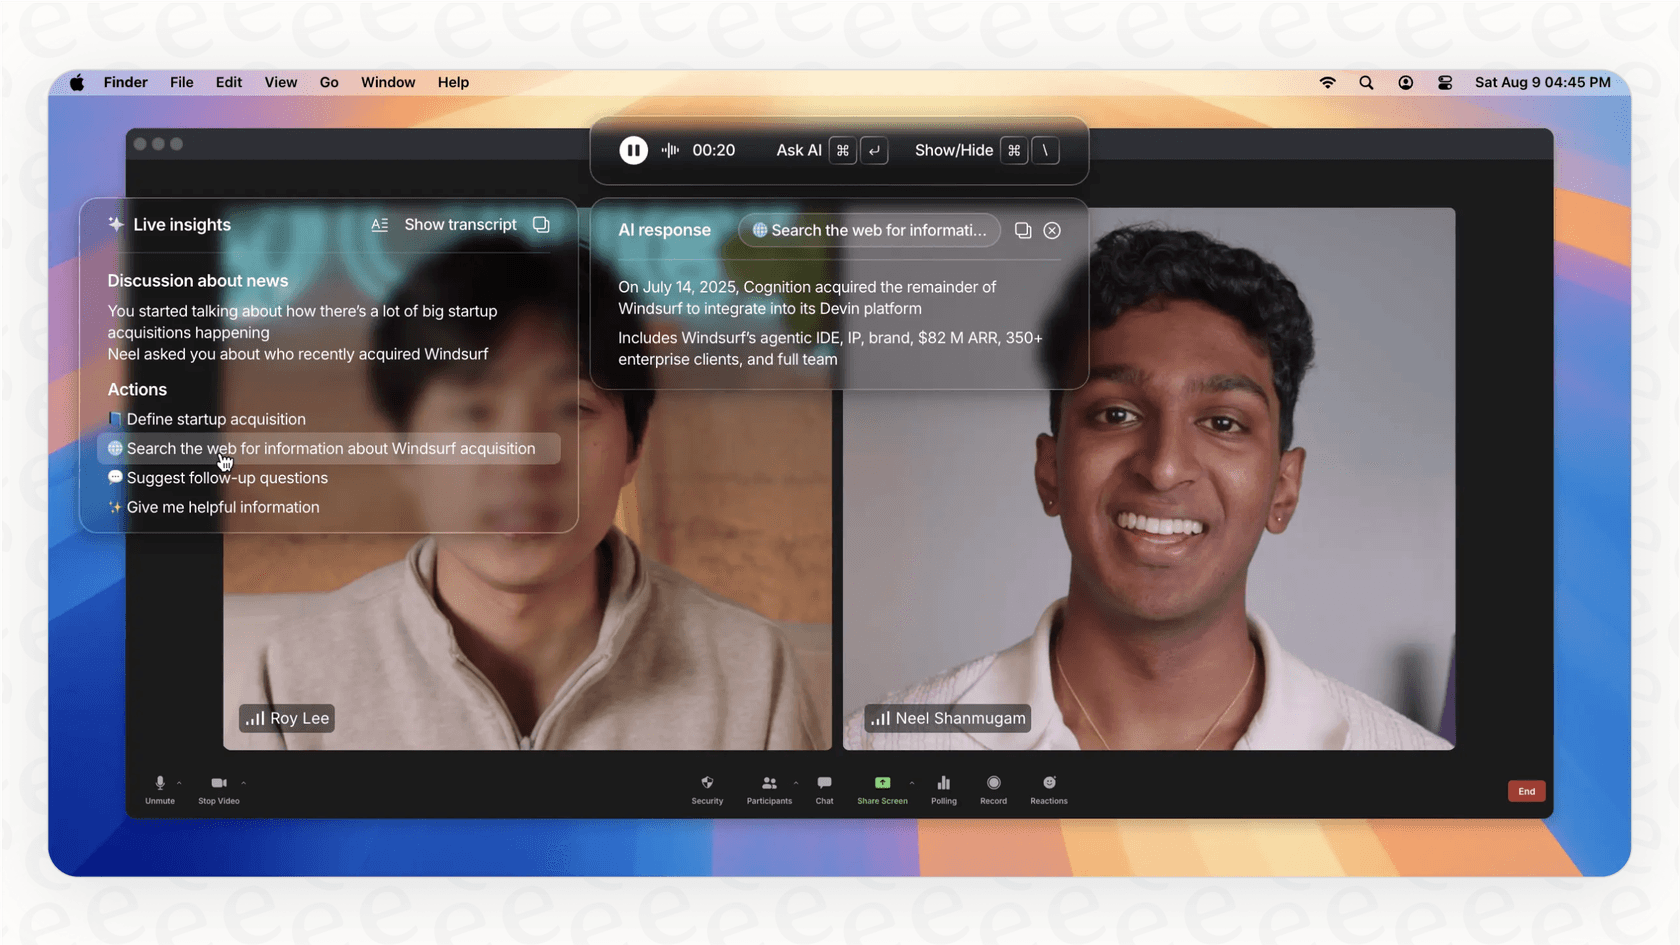Open Polling from the toolbar
The height and width of the screenshot is (945, 1680).
click(943, 784)
